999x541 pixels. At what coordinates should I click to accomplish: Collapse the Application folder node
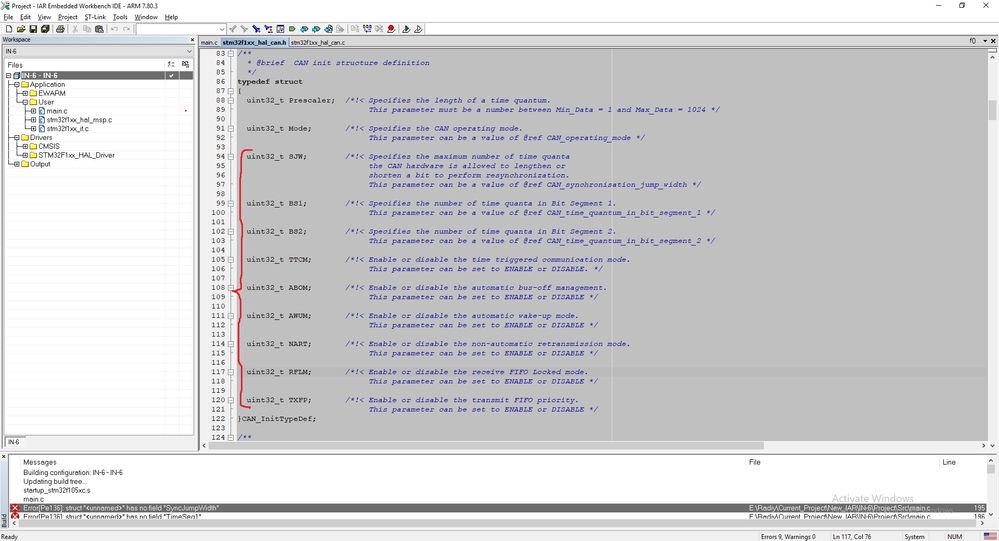pos(17,84)
